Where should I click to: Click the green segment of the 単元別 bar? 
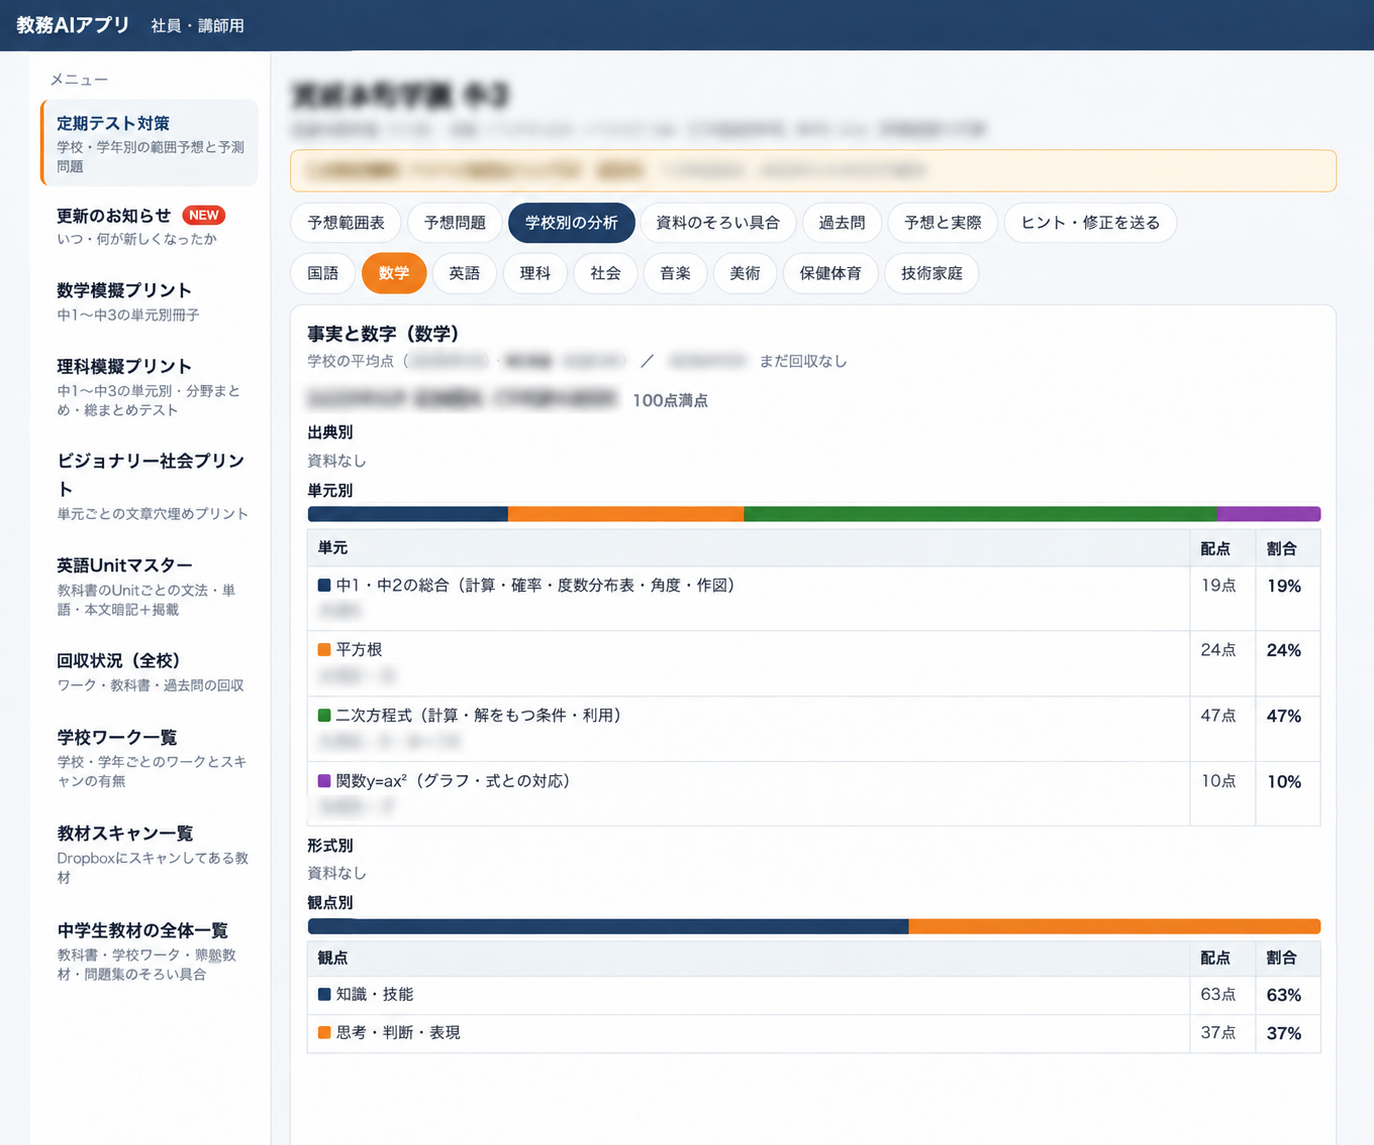(980, 514)
